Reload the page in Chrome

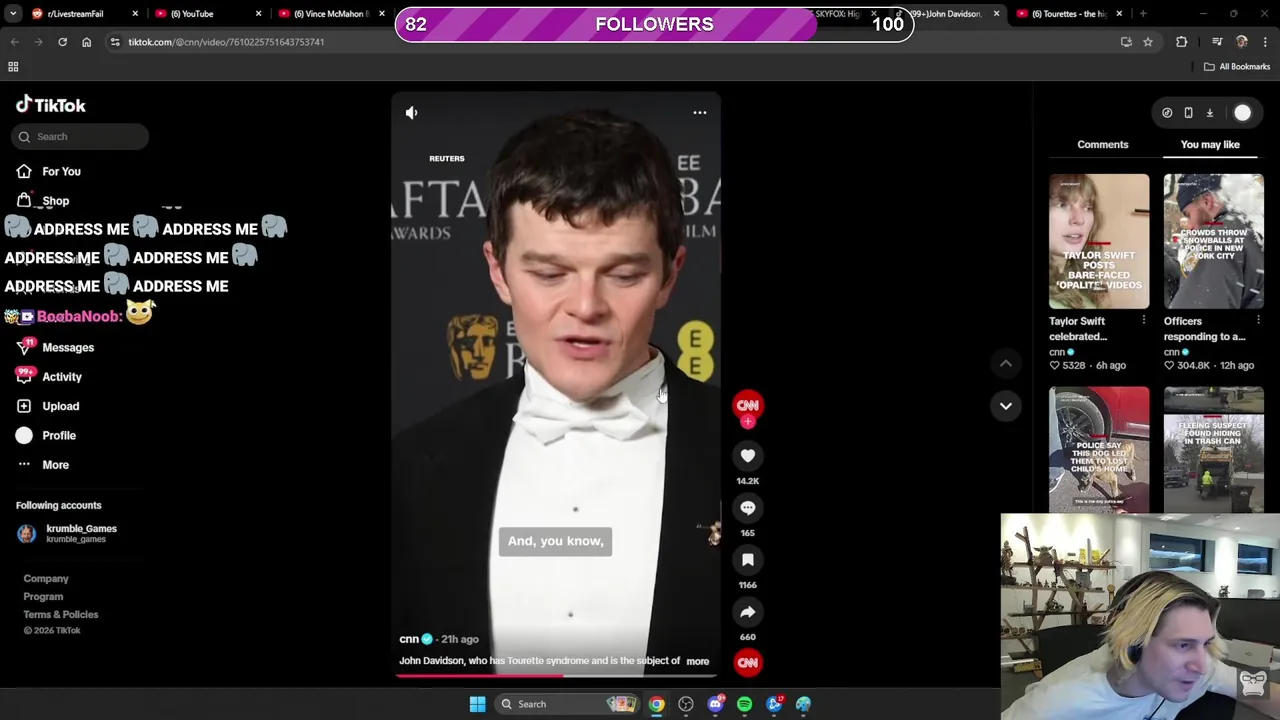[x=62, y=42]
